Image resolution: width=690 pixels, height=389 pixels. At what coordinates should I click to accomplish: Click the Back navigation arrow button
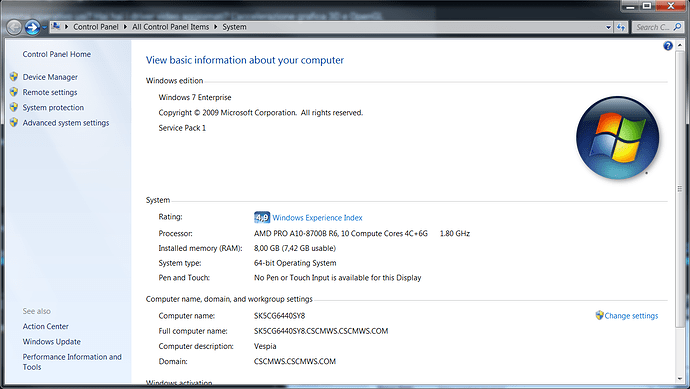(14, 27)
